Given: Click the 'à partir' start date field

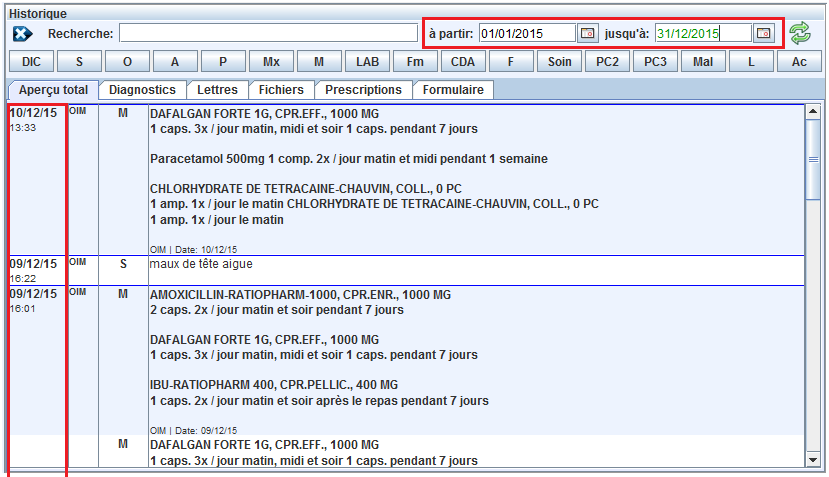Looking at the screenshot, I should [x=527, y=33].
